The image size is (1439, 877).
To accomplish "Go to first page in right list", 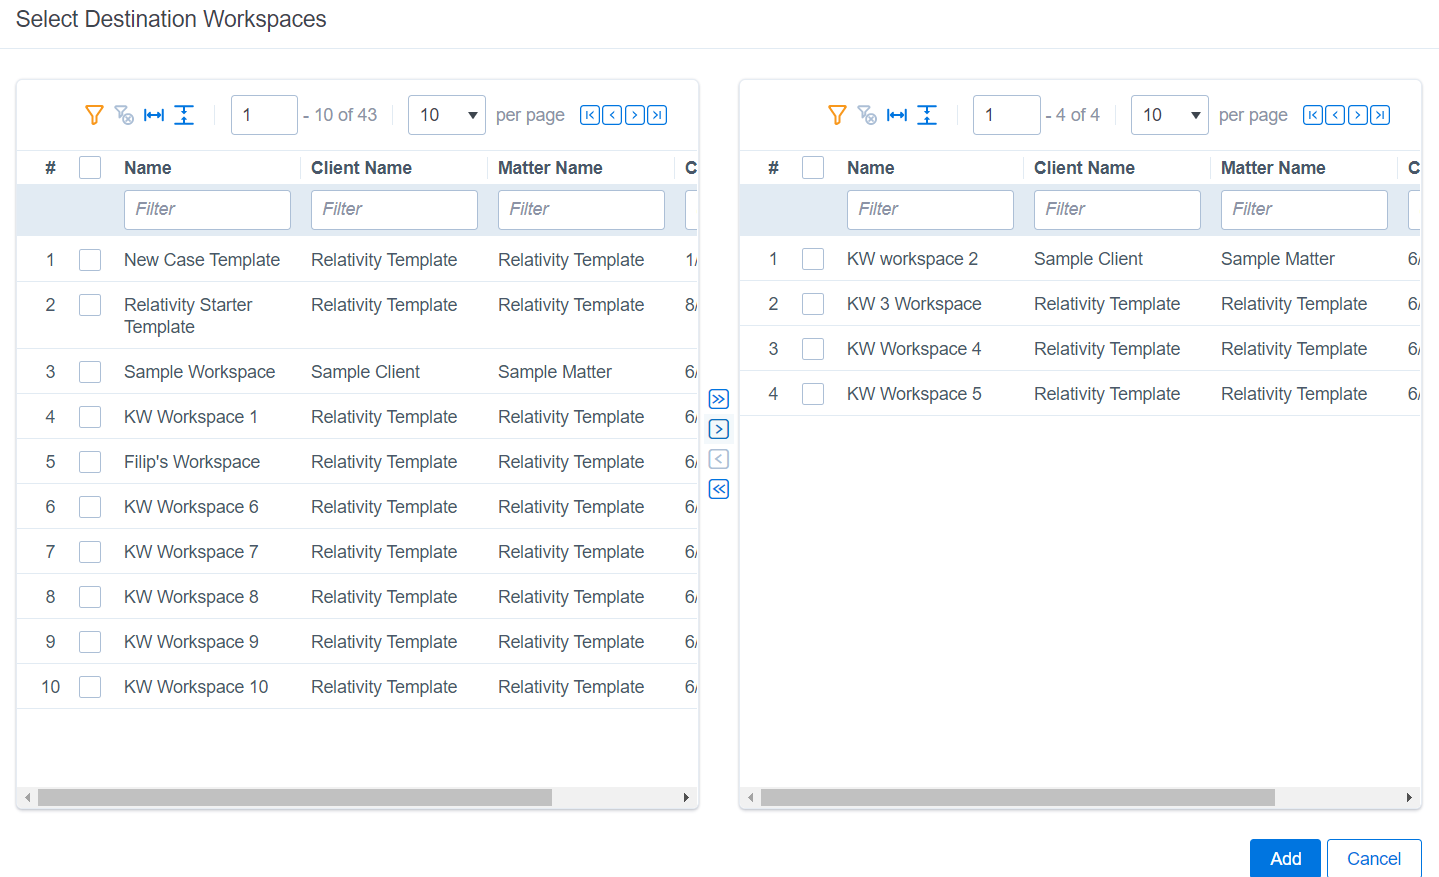I will [1313, 115].
